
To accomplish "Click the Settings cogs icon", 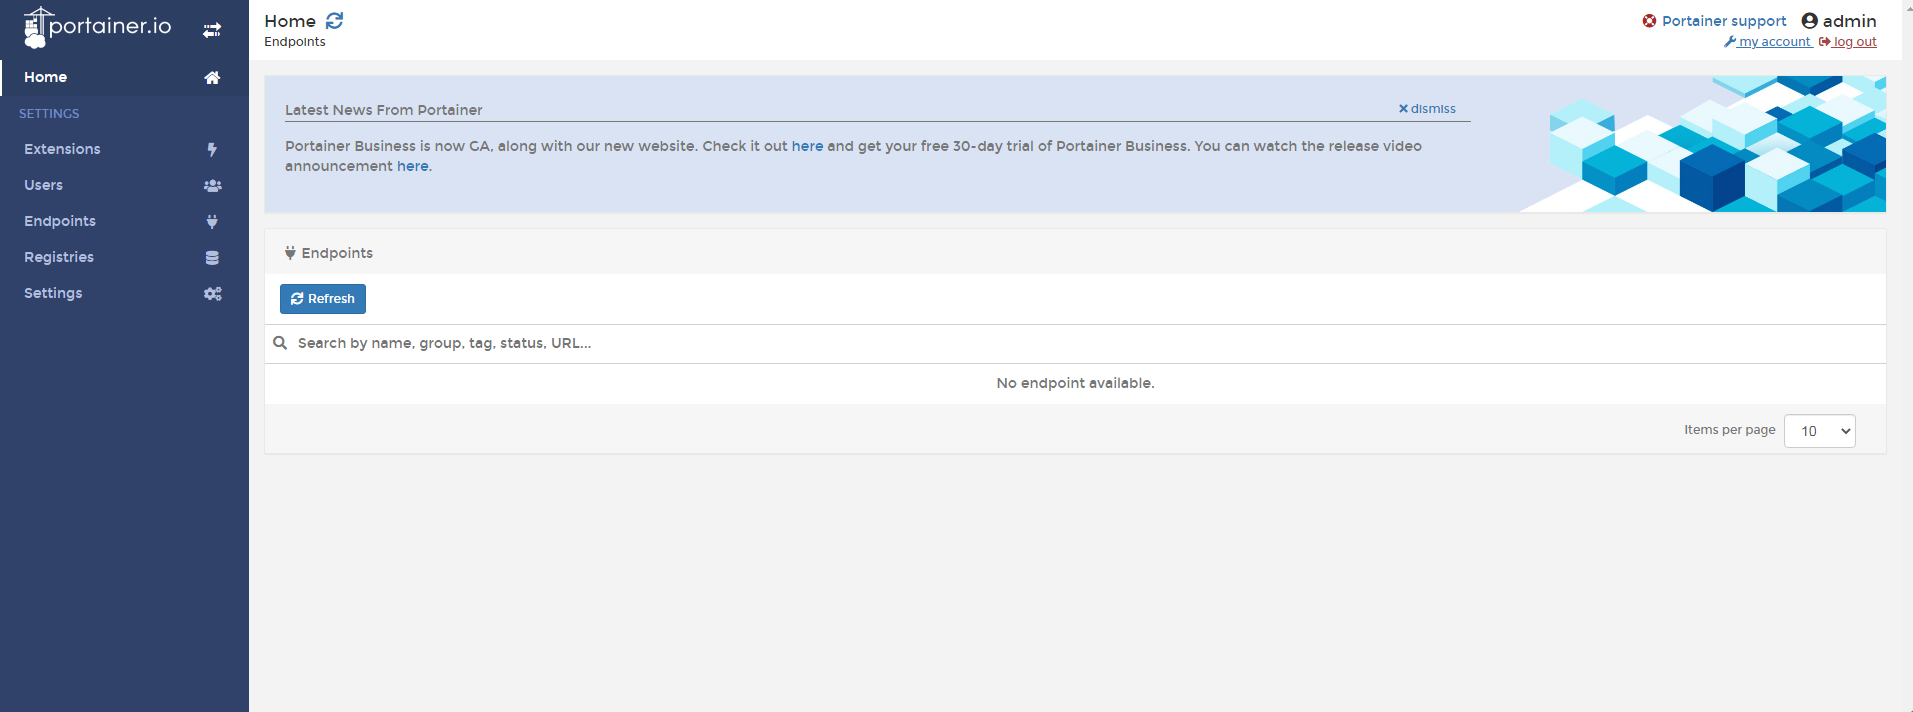I will (x=212, y=293).
